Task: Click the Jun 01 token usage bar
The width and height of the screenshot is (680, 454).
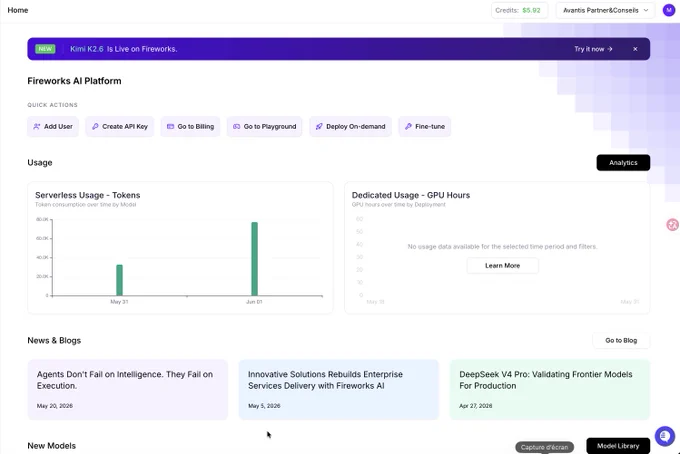Action: (255, 259)
